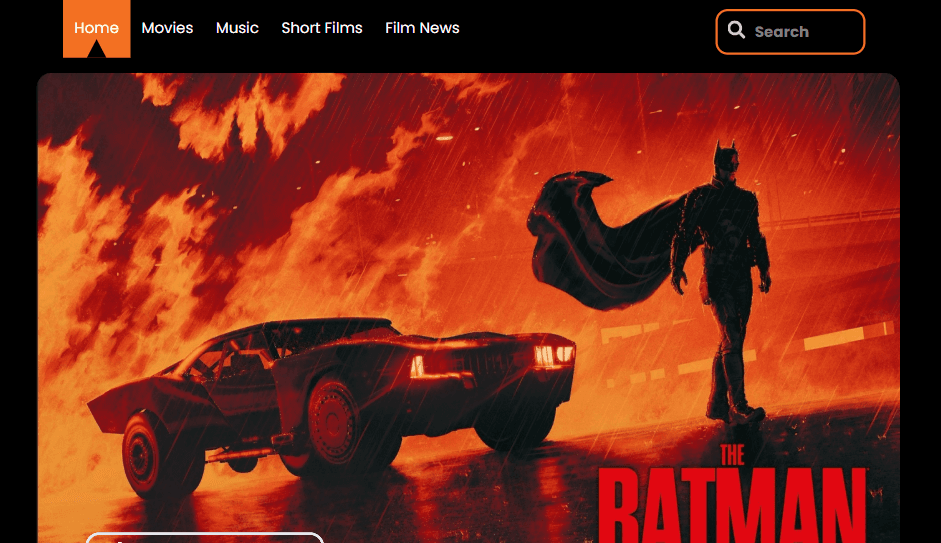
Task: Open The Batman featured banner image
Action: click(468, 308)
